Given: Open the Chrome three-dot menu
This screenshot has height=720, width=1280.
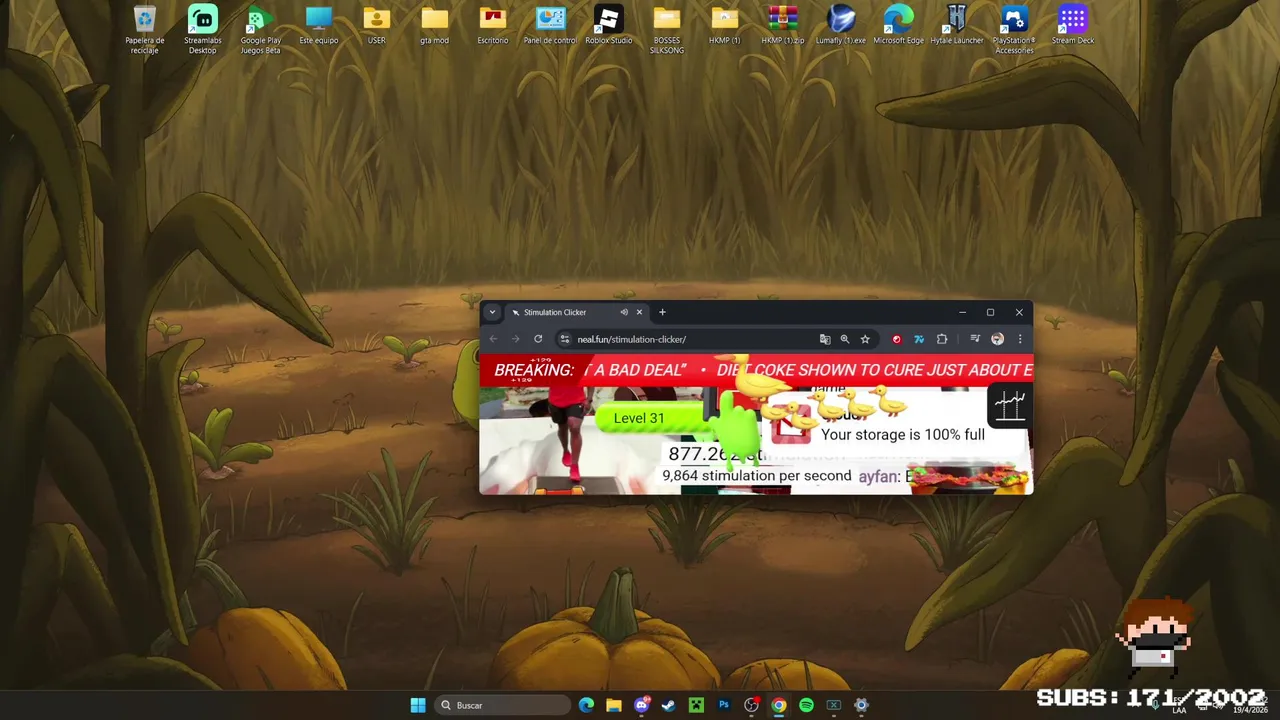Looking at the screenshot, I should 1020,339.
